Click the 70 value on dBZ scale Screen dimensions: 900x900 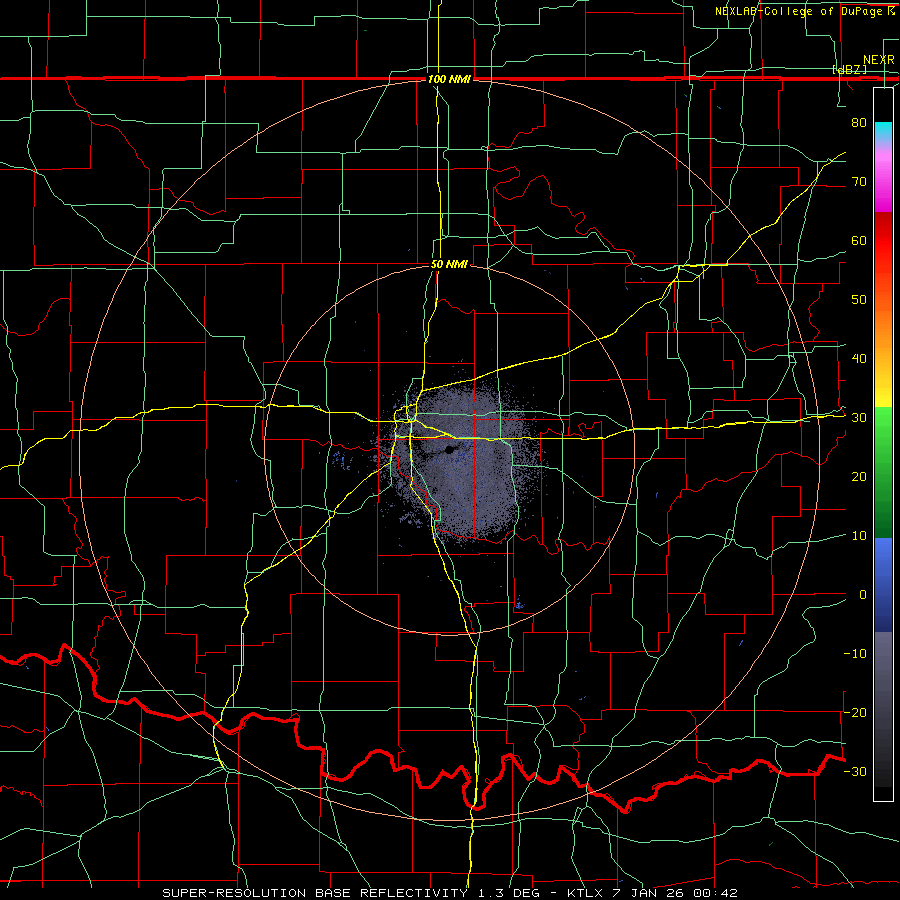click(x=859, y=181)
